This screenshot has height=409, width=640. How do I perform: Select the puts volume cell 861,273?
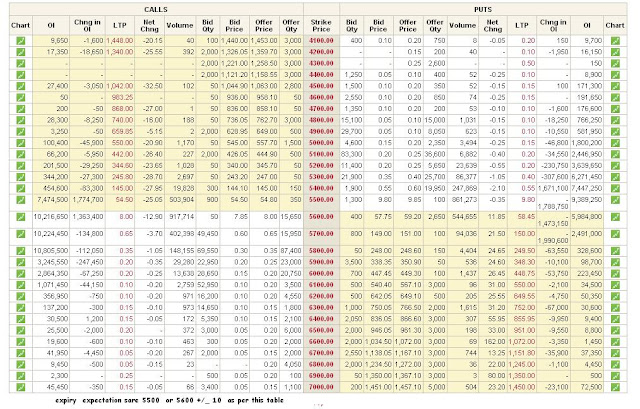462,200
